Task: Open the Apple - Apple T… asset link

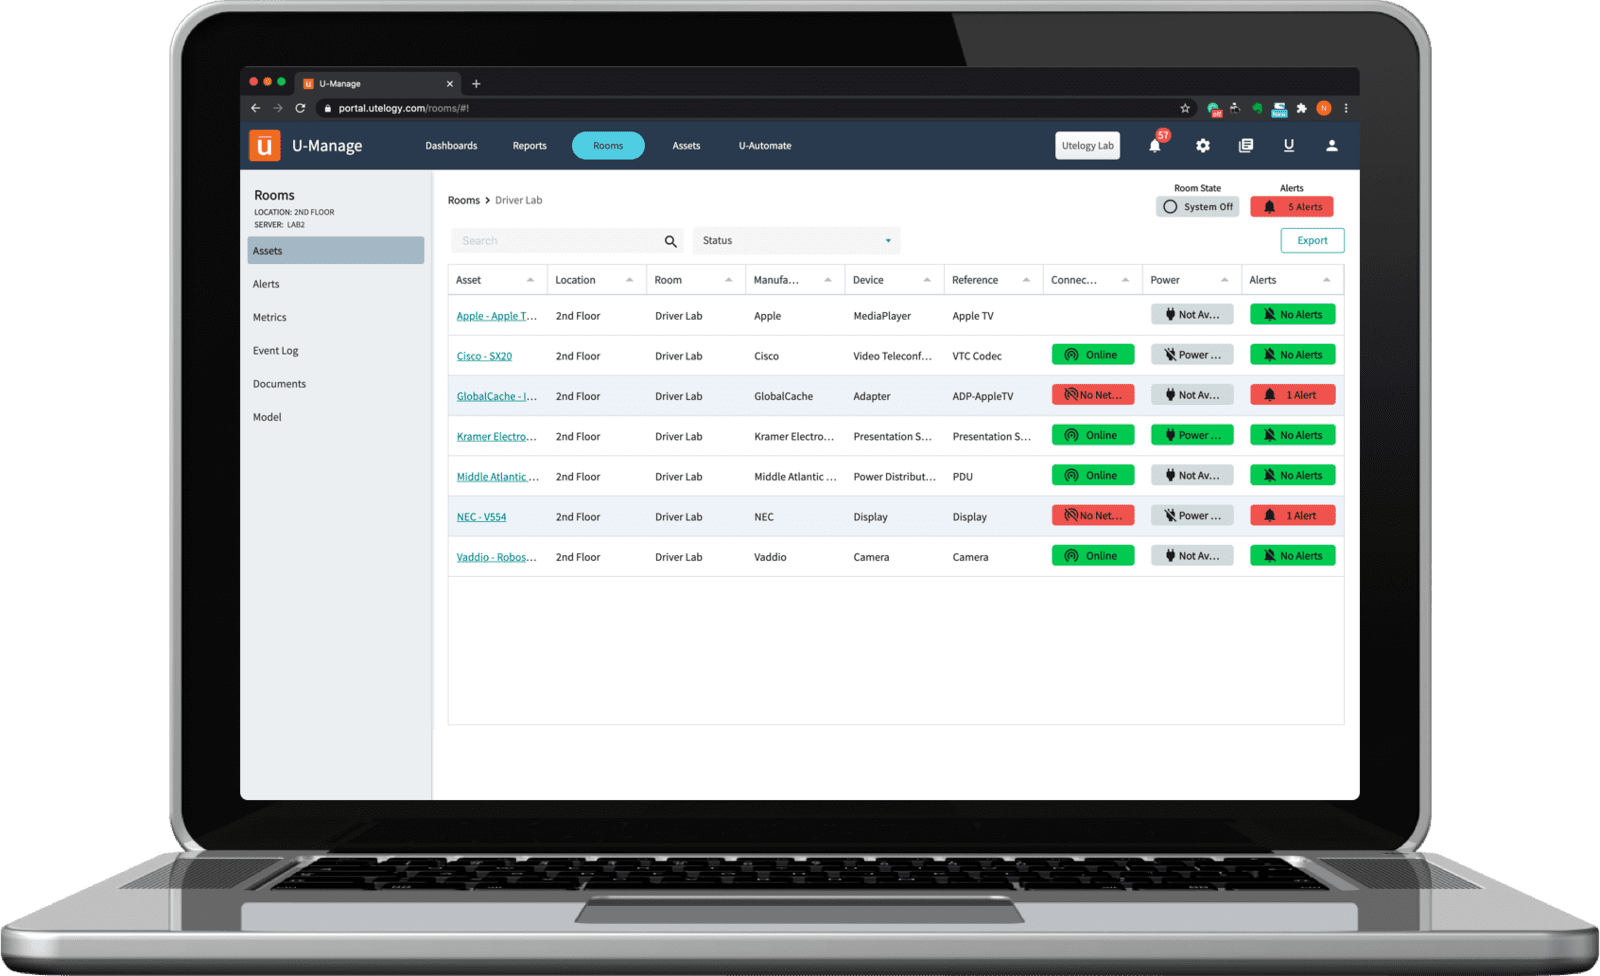Action: (496, 316)
